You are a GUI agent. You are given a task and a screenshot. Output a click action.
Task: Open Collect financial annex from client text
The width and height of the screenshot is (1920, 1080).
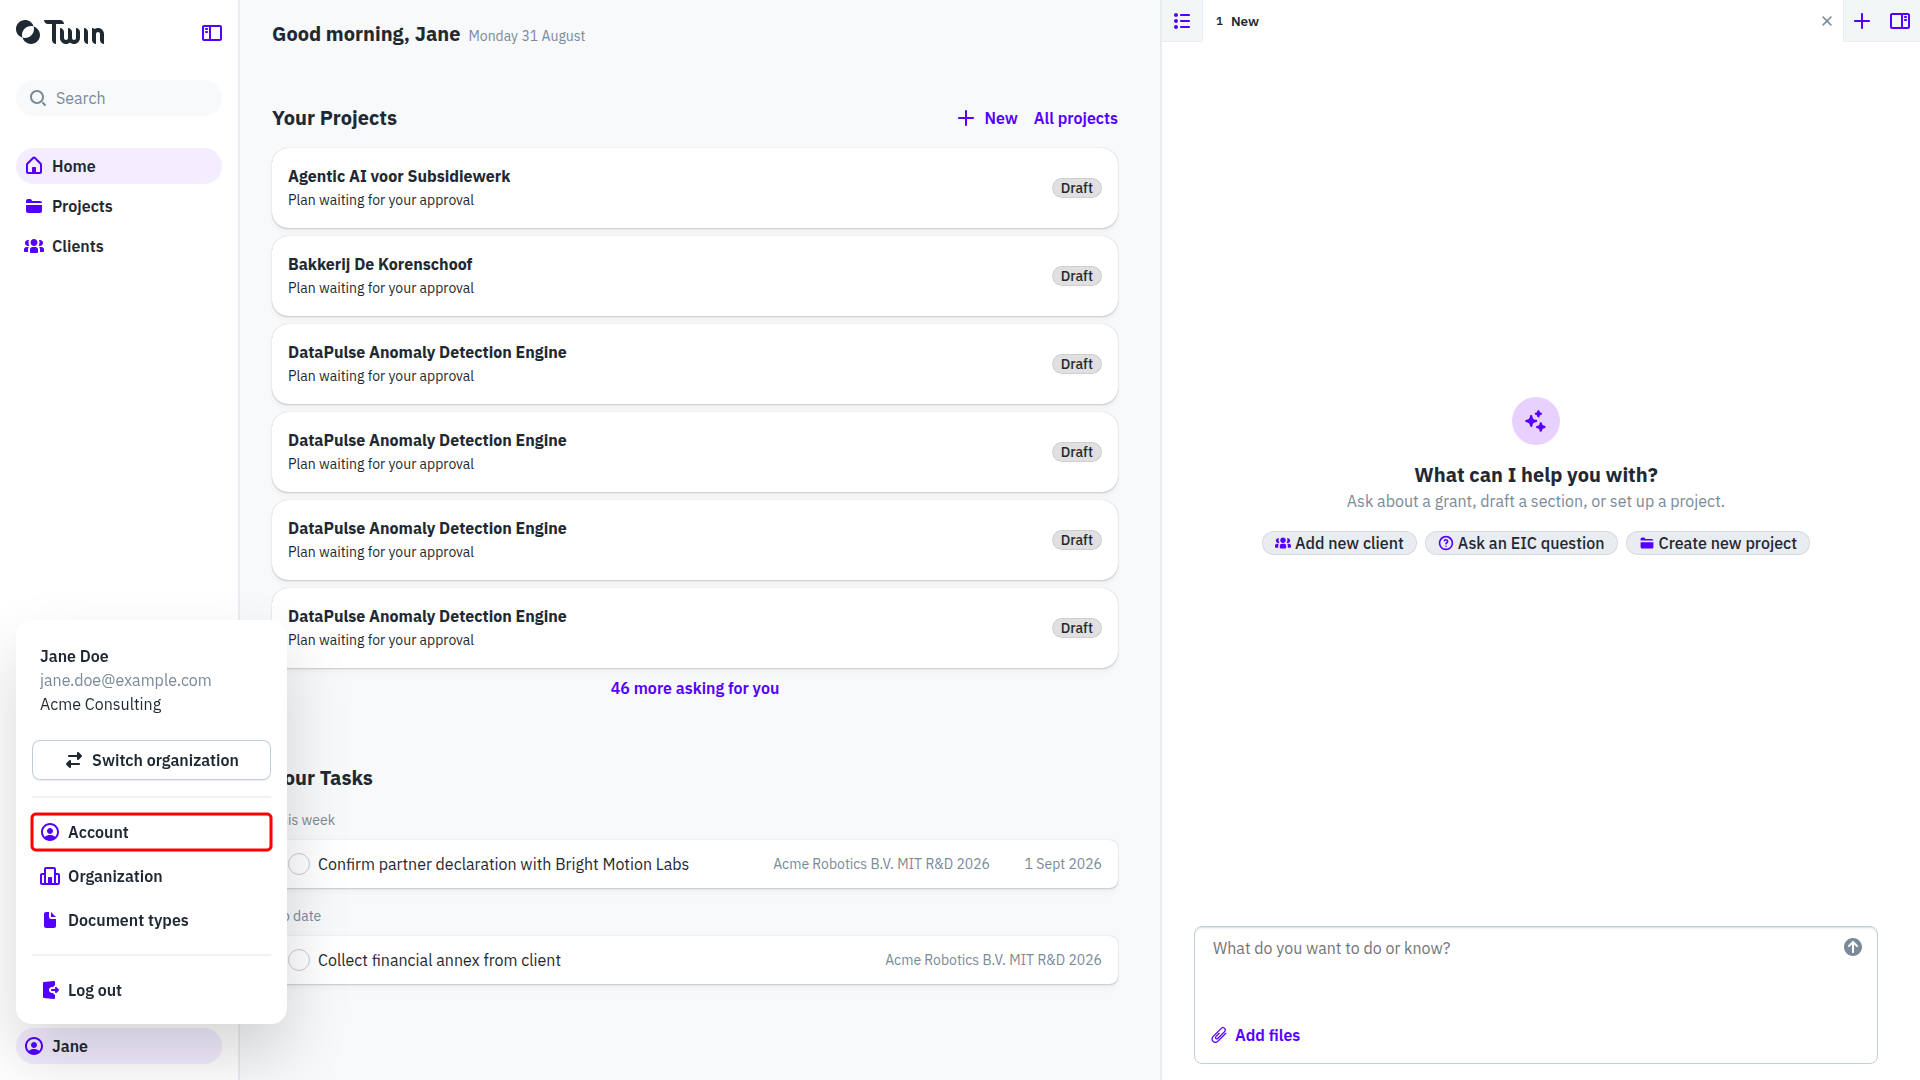[439, 960]
